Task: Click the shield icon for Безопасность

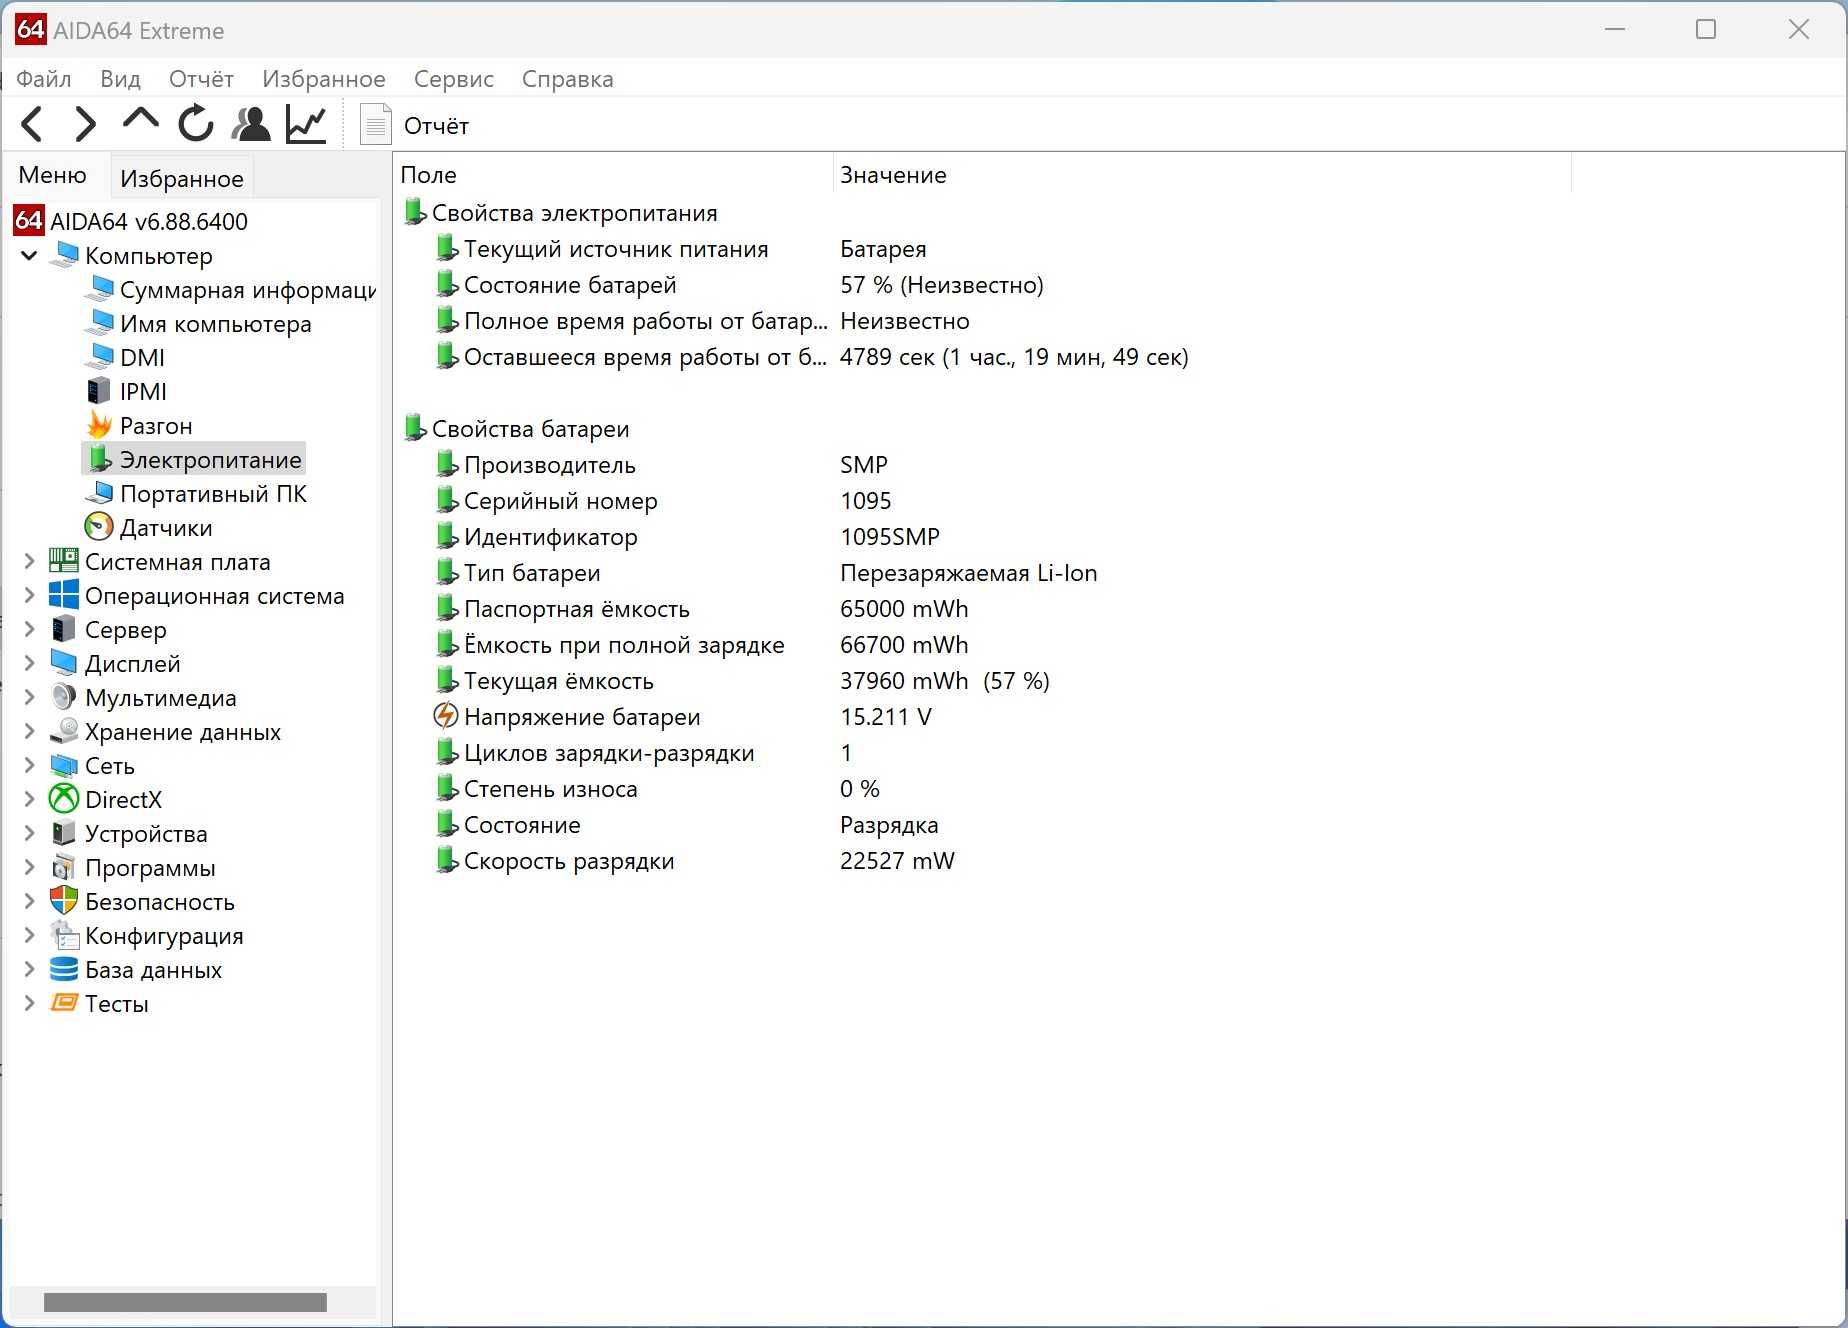Action: 64,901
